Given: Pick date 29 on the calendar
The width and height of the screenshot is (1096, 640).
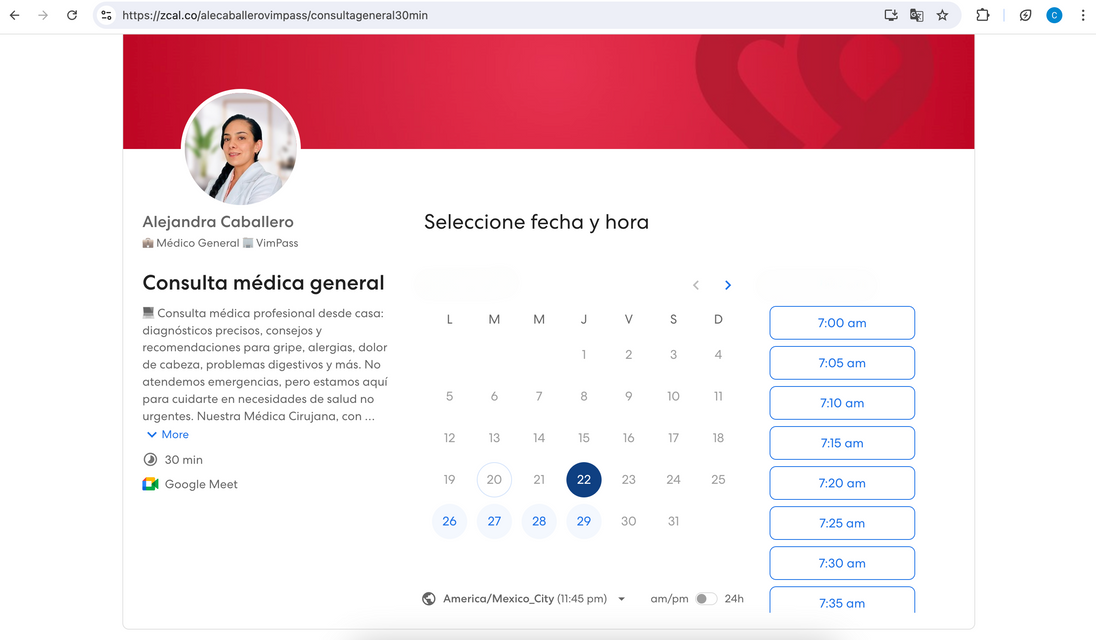Looking at the screenshot, I should (584, 521).
